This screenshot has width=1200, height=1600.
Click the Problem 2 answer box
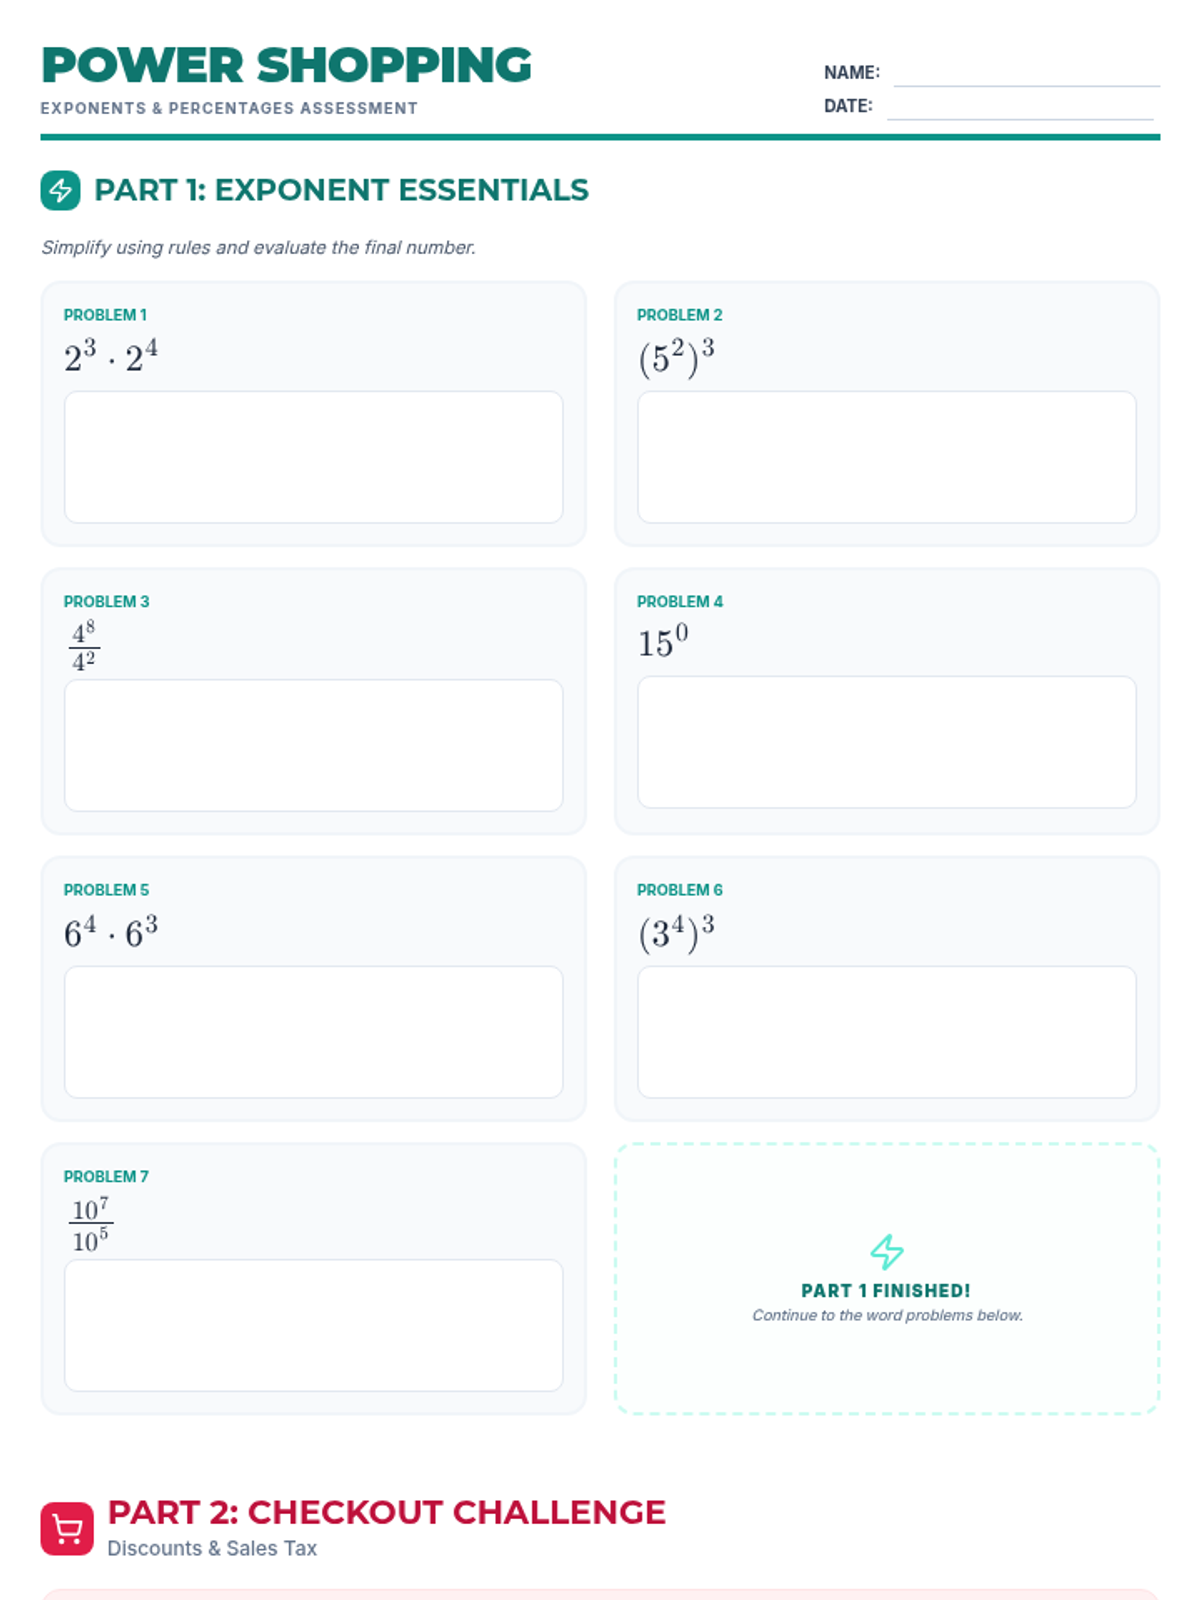(887, 457)
